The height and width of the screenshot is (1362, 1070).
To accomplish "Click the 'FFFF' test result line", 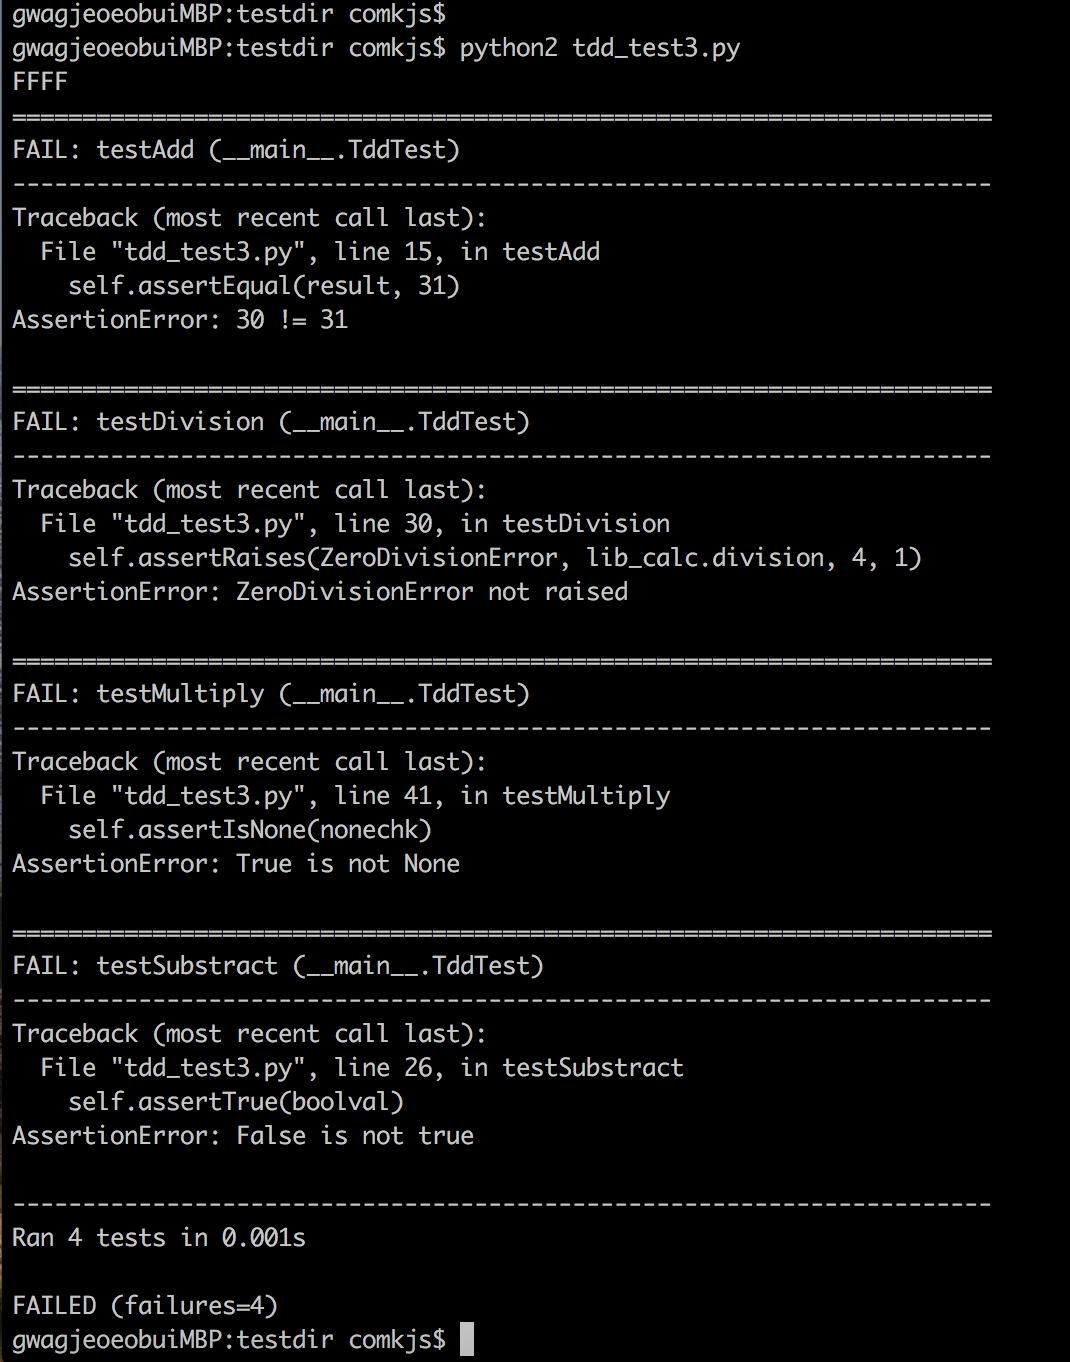I will coord(40,82).
